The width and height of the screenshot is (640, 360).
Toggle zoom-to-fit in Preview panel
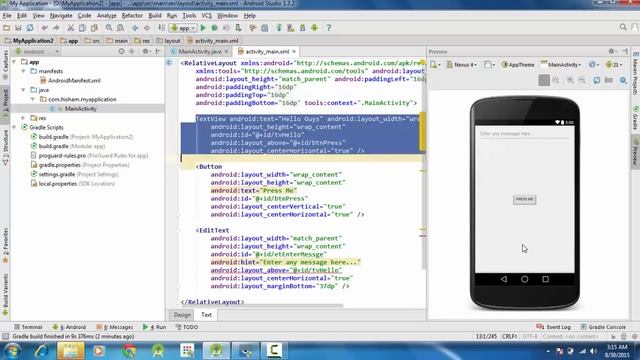[x=544, y=80]
